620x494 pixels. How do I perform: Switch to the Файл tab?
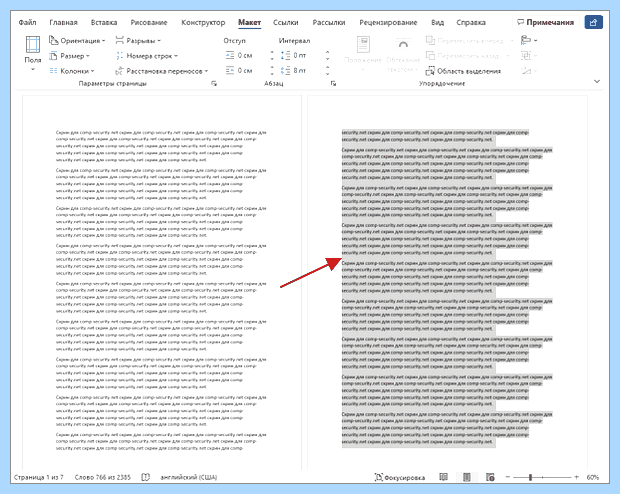tap(27, 22)
